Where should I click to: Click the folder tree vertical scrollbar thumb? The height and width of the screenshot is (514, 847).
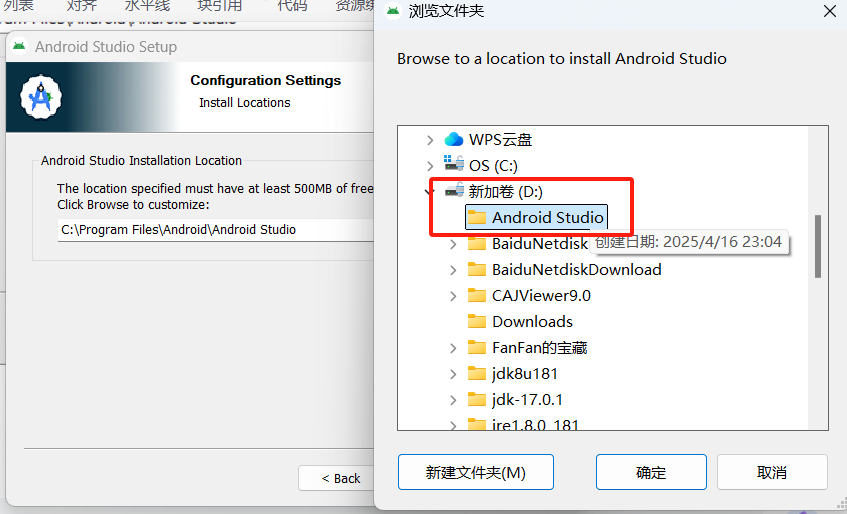(818, 247)
